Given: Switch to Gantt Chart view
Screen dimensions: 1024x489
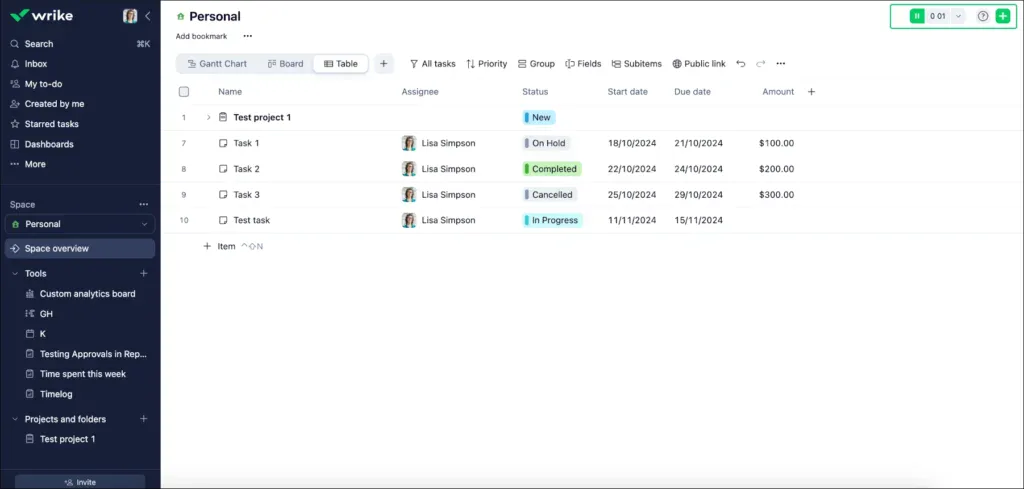Looking at the screenshot, I should (217, 64).
